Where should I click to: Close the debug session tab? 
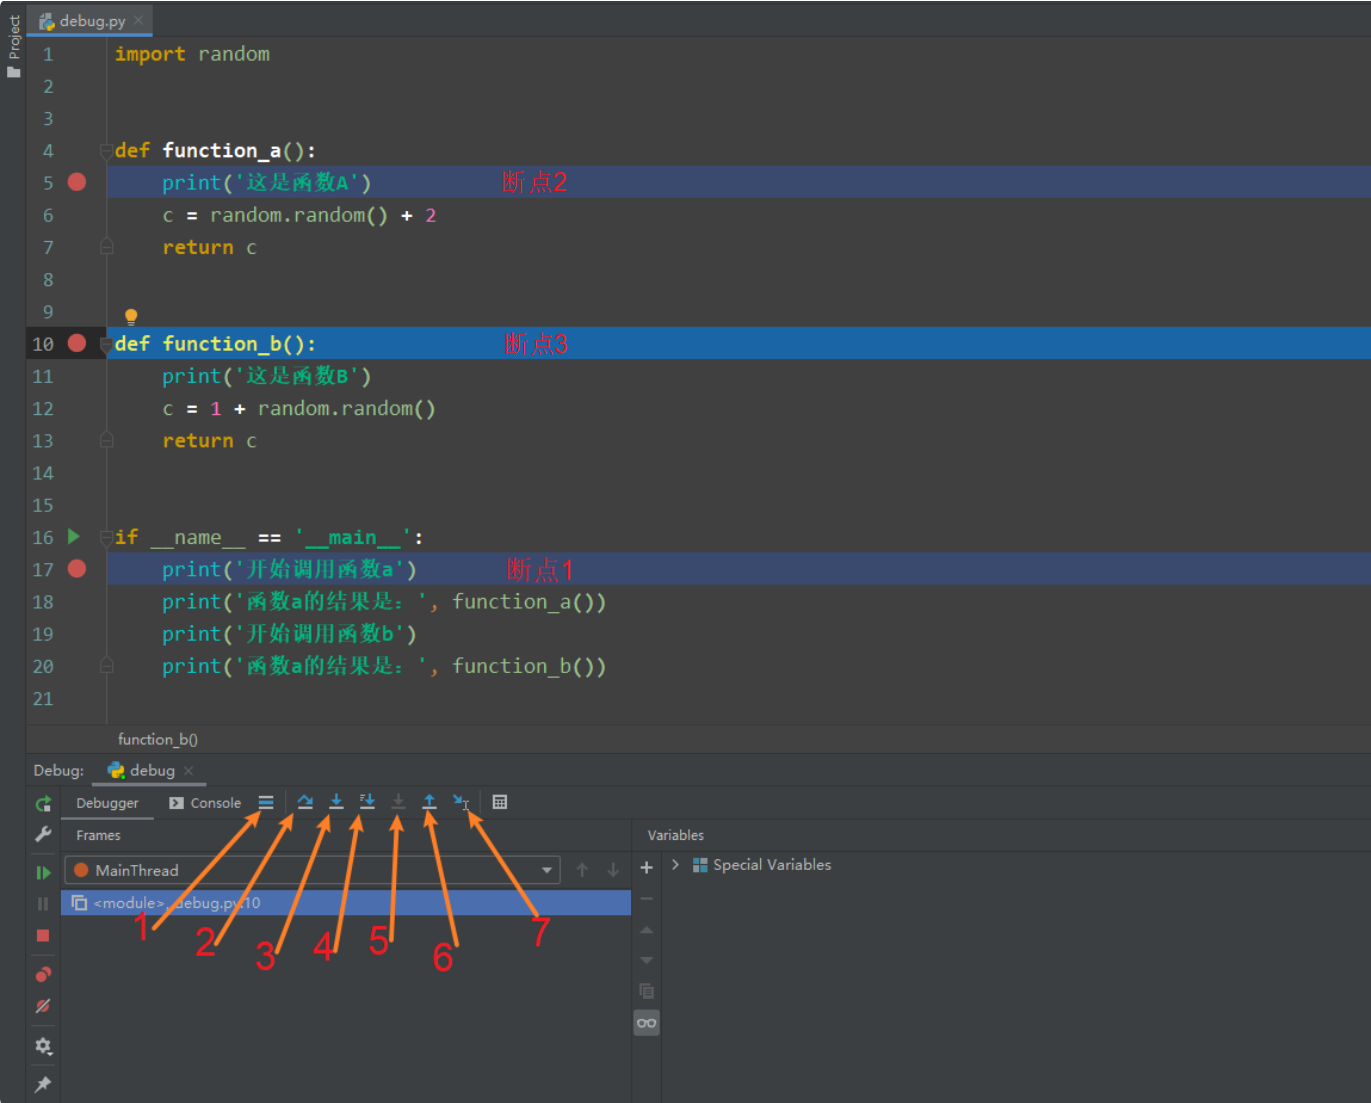pos(188,771)
